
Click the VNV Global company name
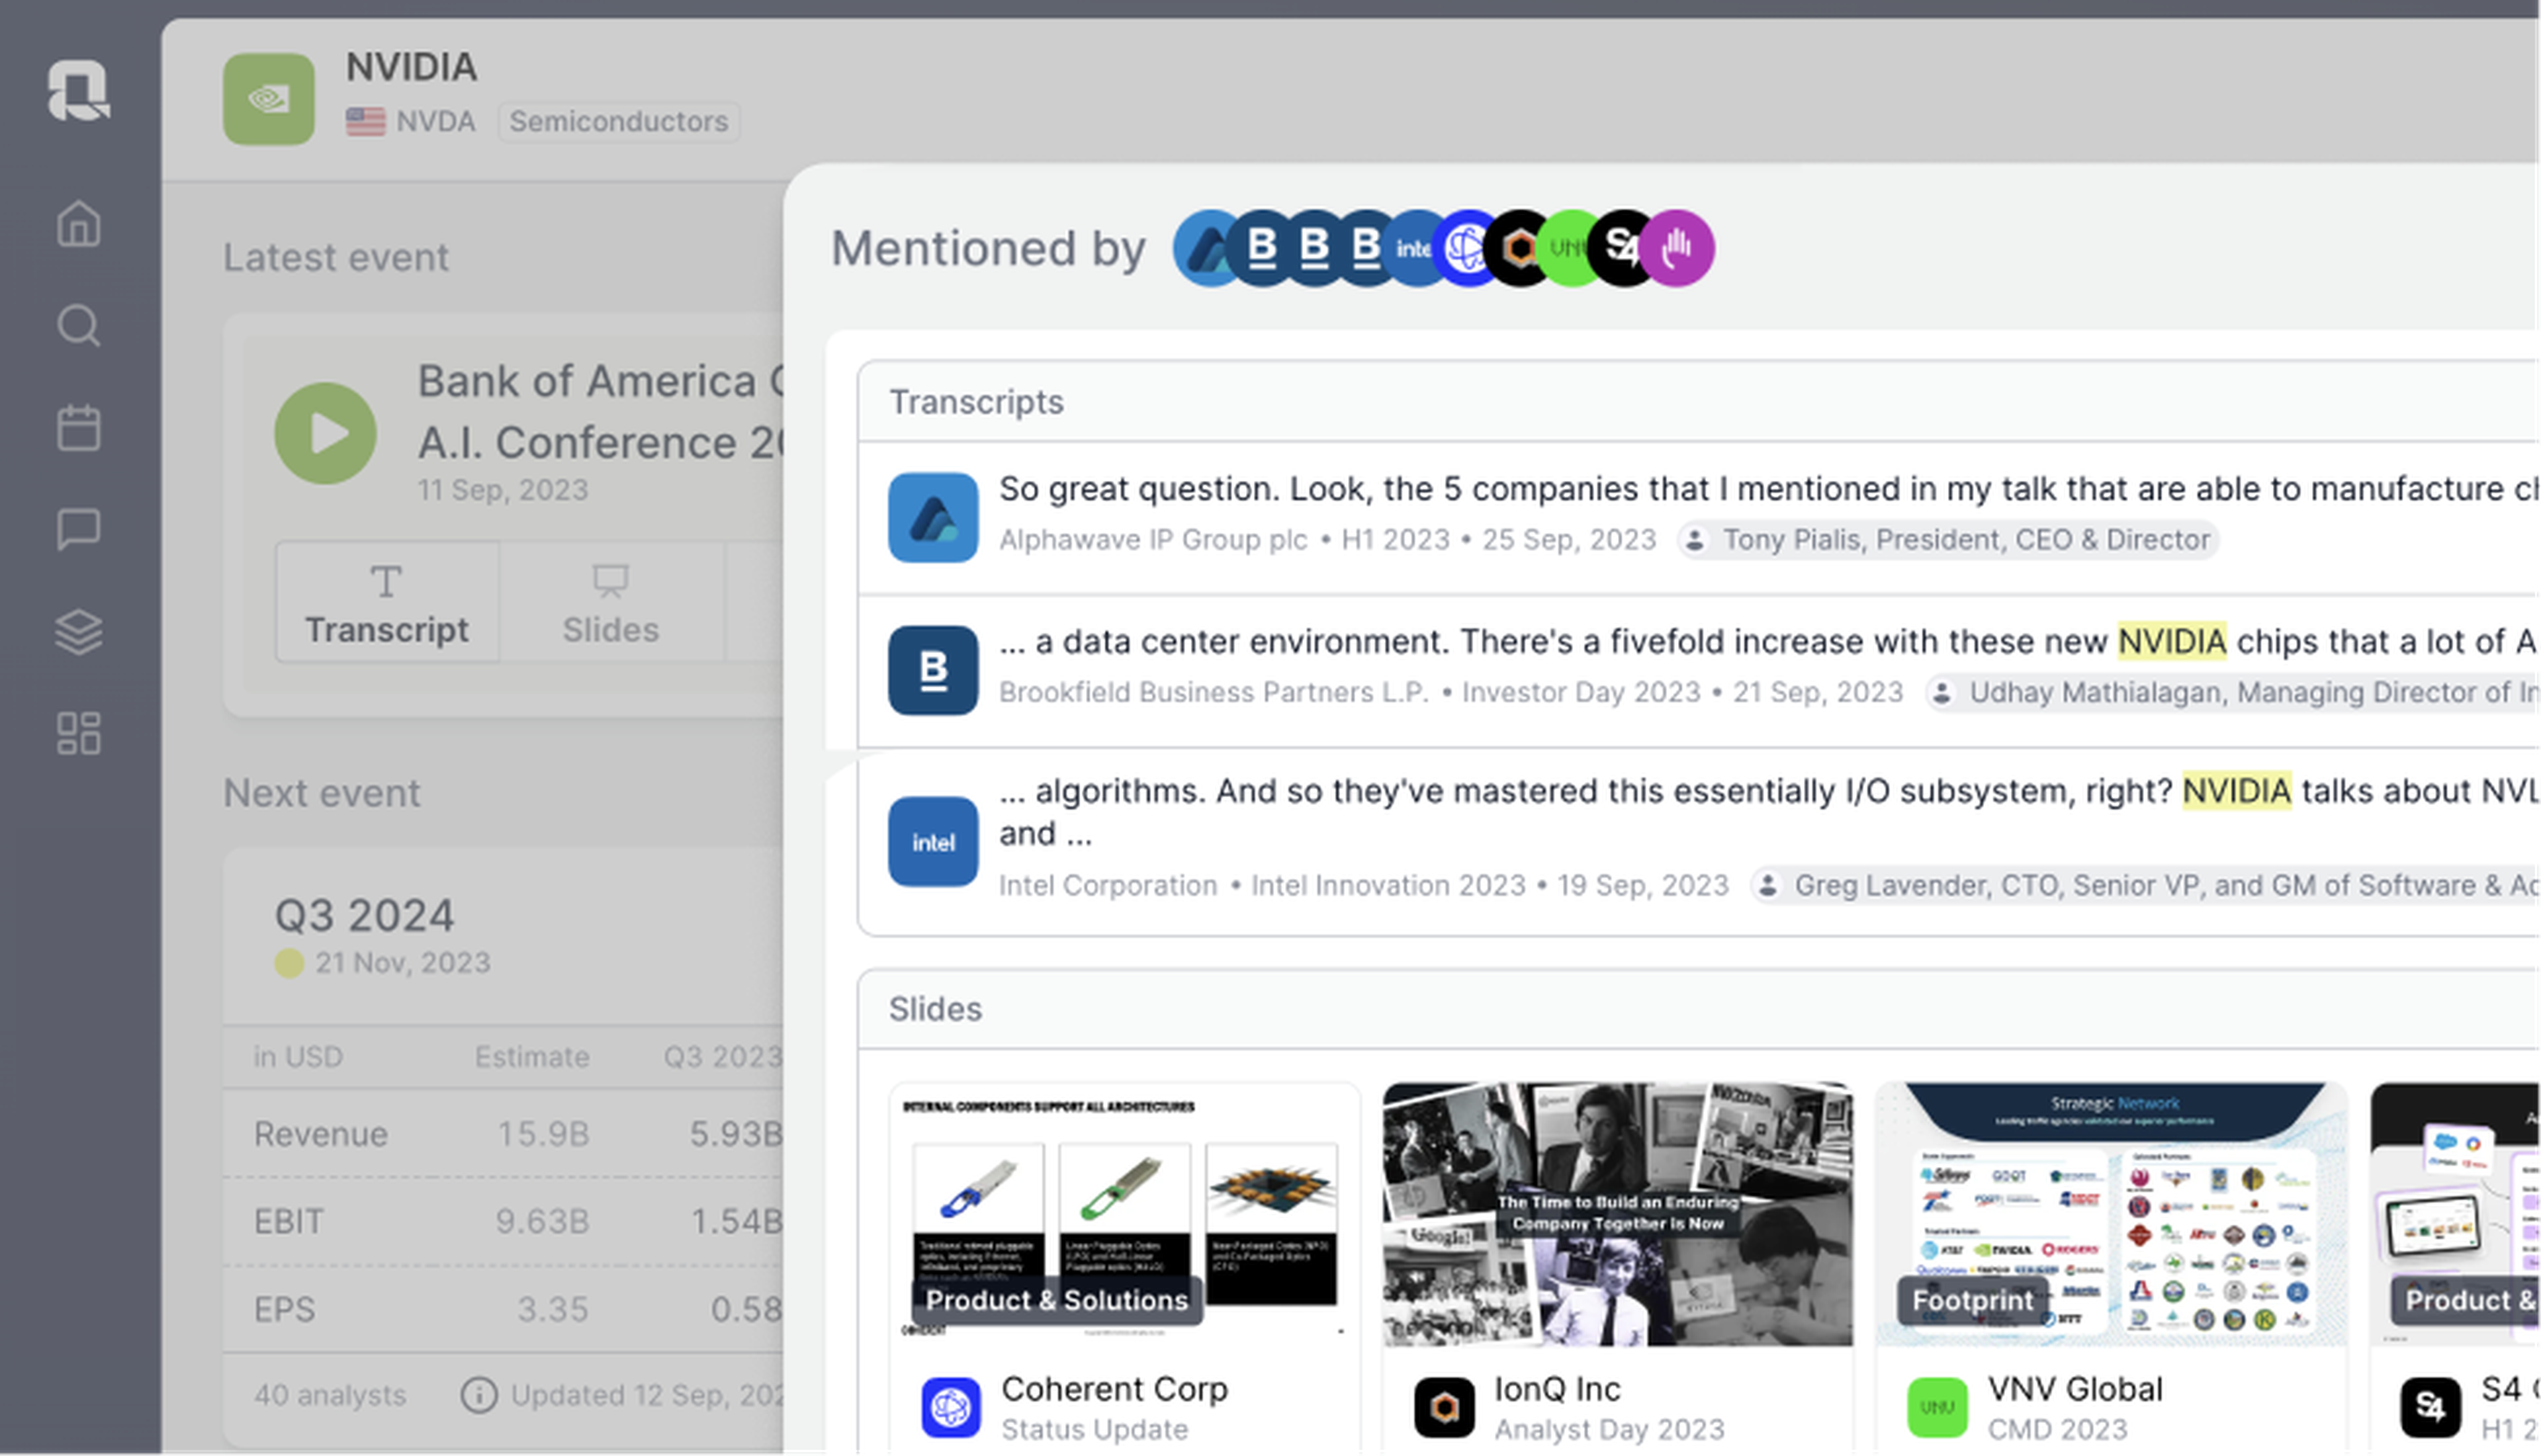[2075, 1389]
